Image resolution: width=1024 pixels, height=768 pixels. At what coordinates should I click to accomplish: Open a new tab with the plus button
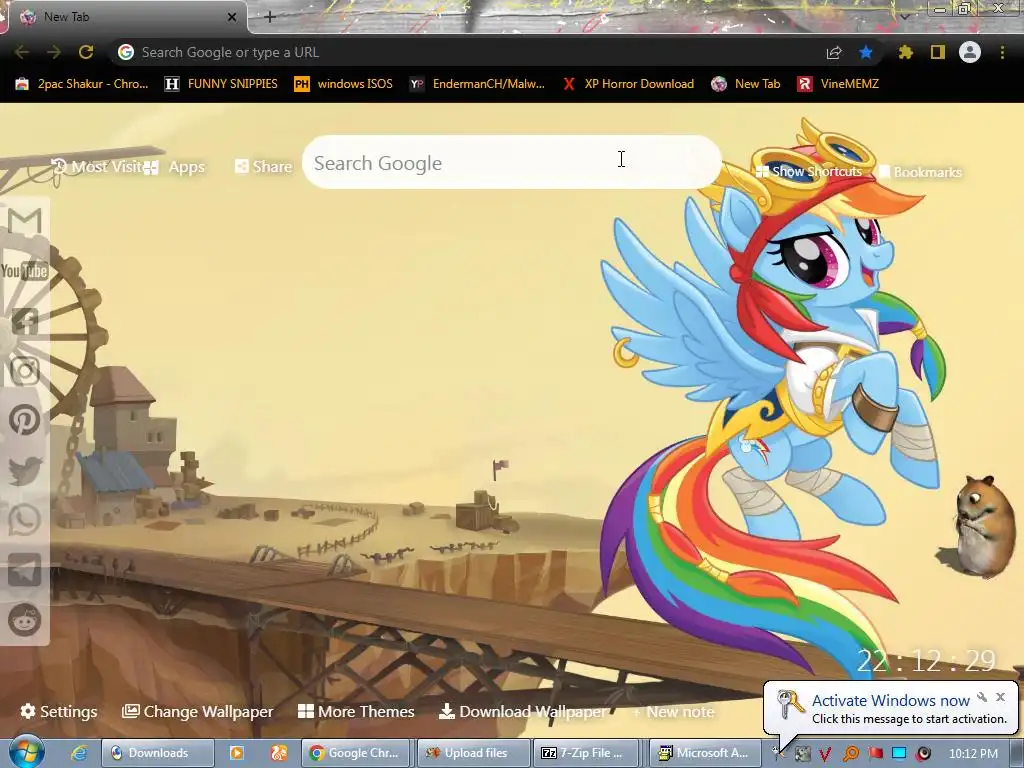click(270, 17)
